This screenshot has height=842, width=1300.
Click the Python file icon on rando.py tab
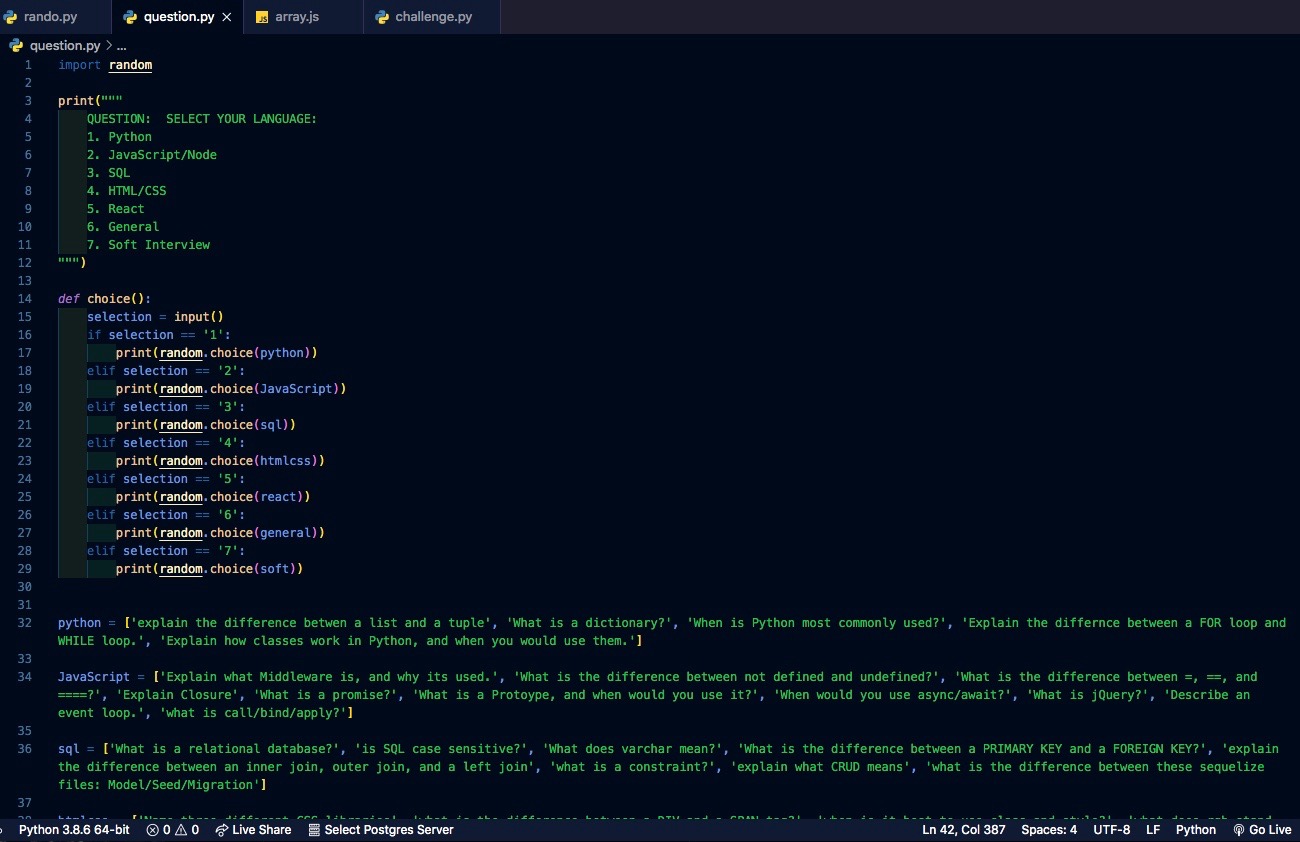[11, 17]
